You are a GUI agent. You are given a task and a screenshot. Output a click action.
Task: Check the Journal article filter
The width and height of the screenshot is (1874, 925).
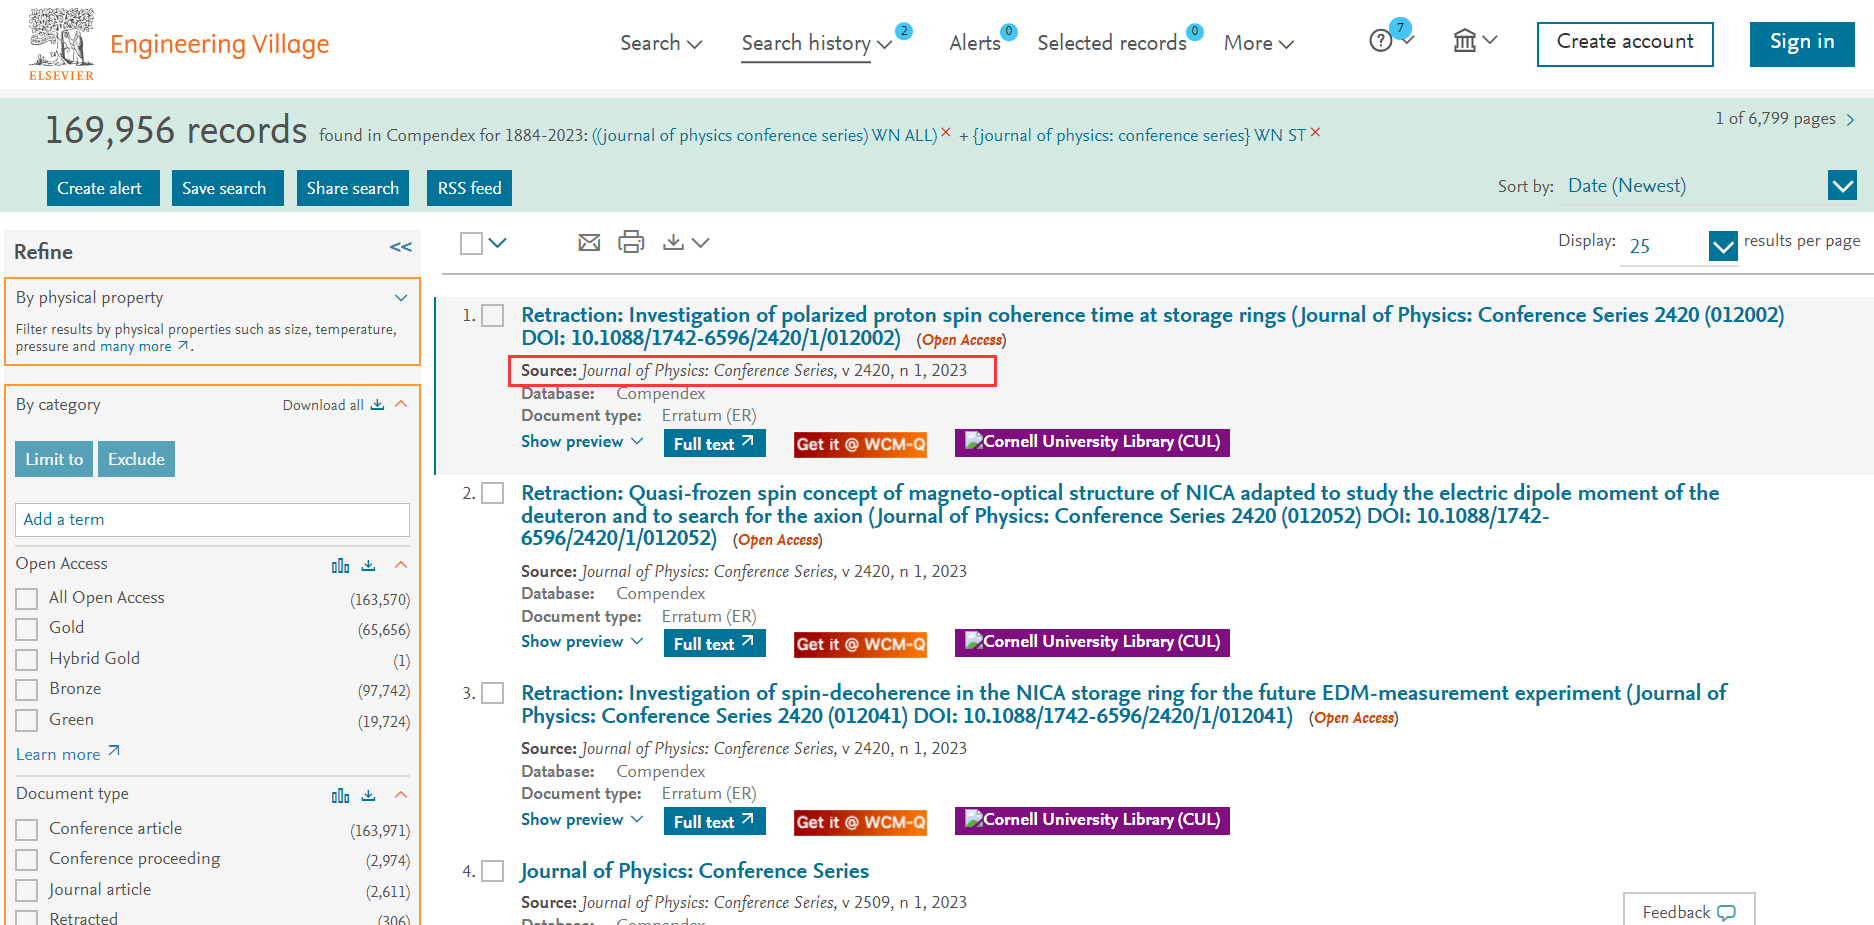[27, 891]
